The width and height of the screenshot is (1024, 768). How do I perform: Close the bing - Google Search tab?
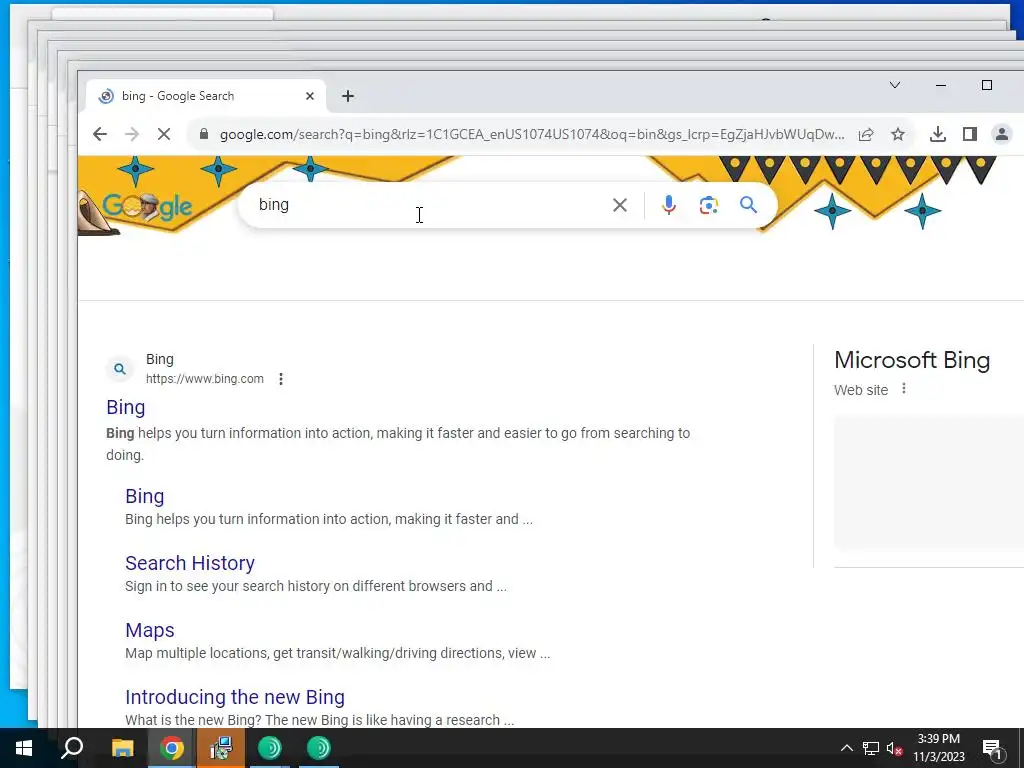coord(310,96)
